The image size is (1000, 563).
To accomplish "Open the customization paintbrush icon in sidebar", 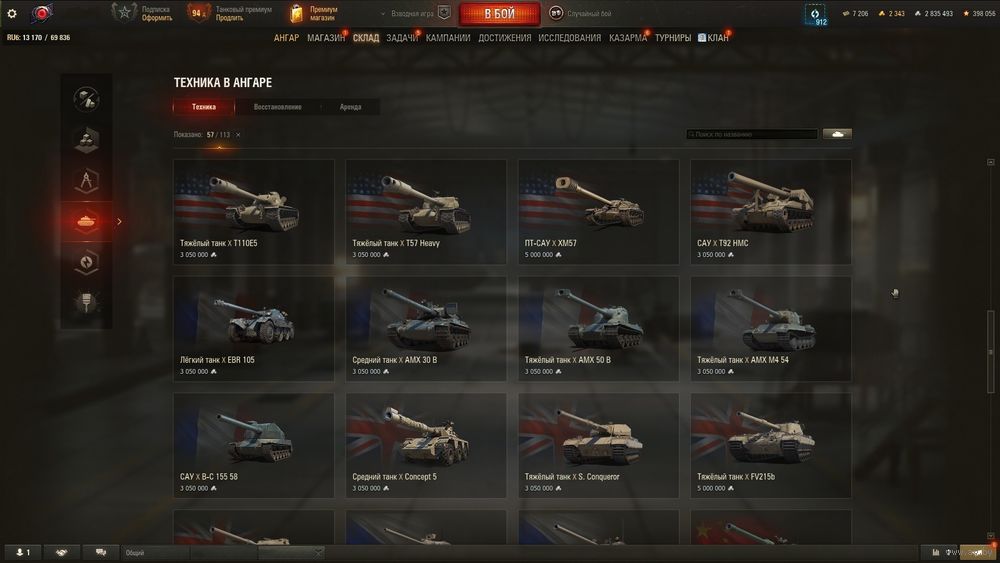I will [x=86, y=302].
